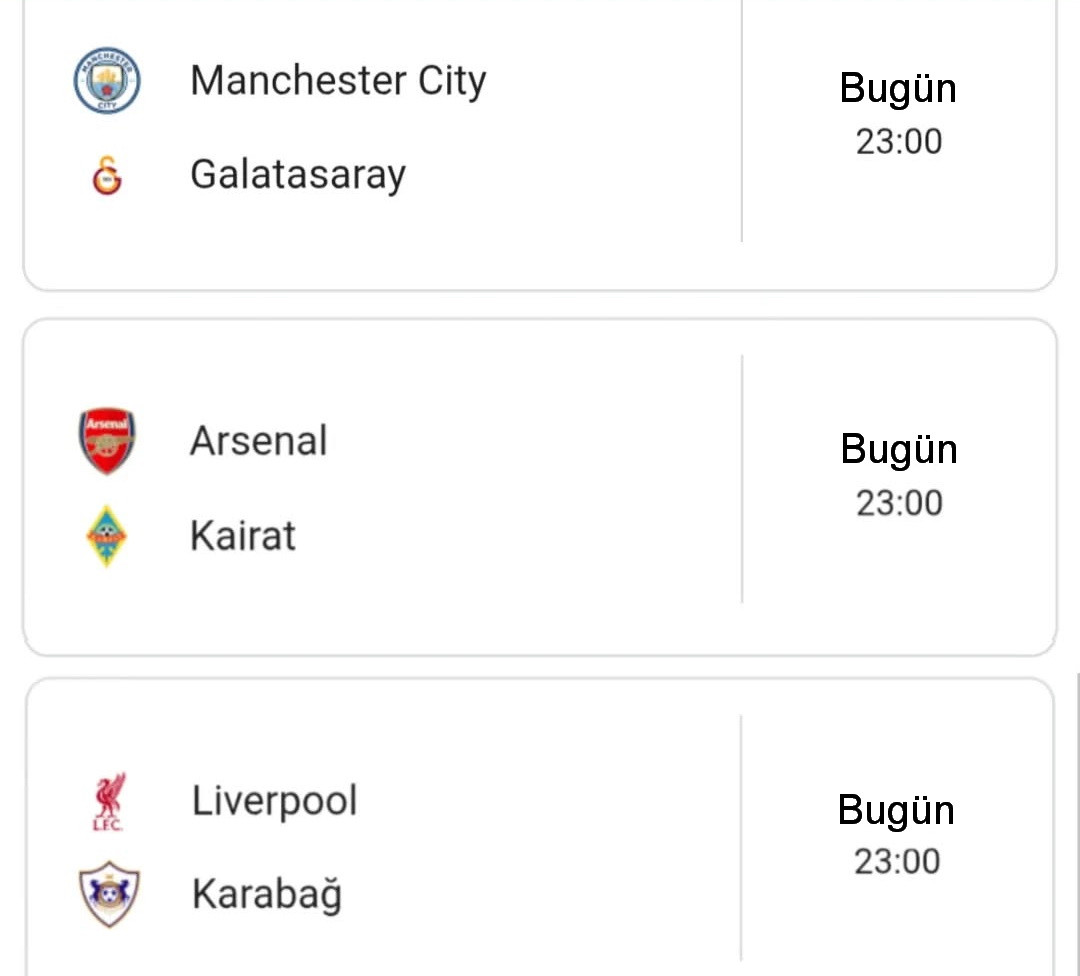The height and width of the screenshot is (976, 1080).
Task: Tap the Karabağ team name
Action: [267, 894]
